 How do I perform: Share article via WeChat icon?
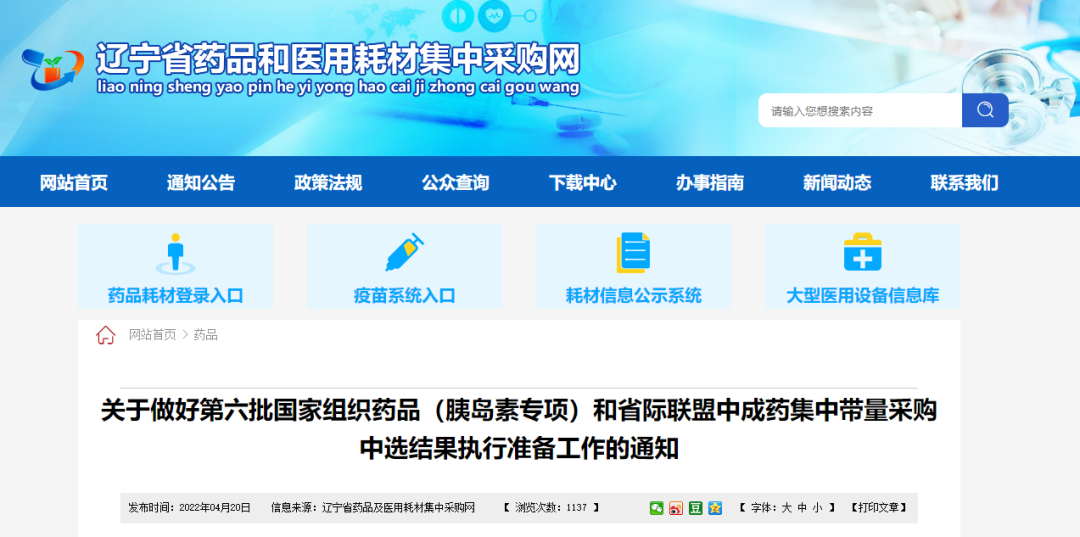pos(656,508)
